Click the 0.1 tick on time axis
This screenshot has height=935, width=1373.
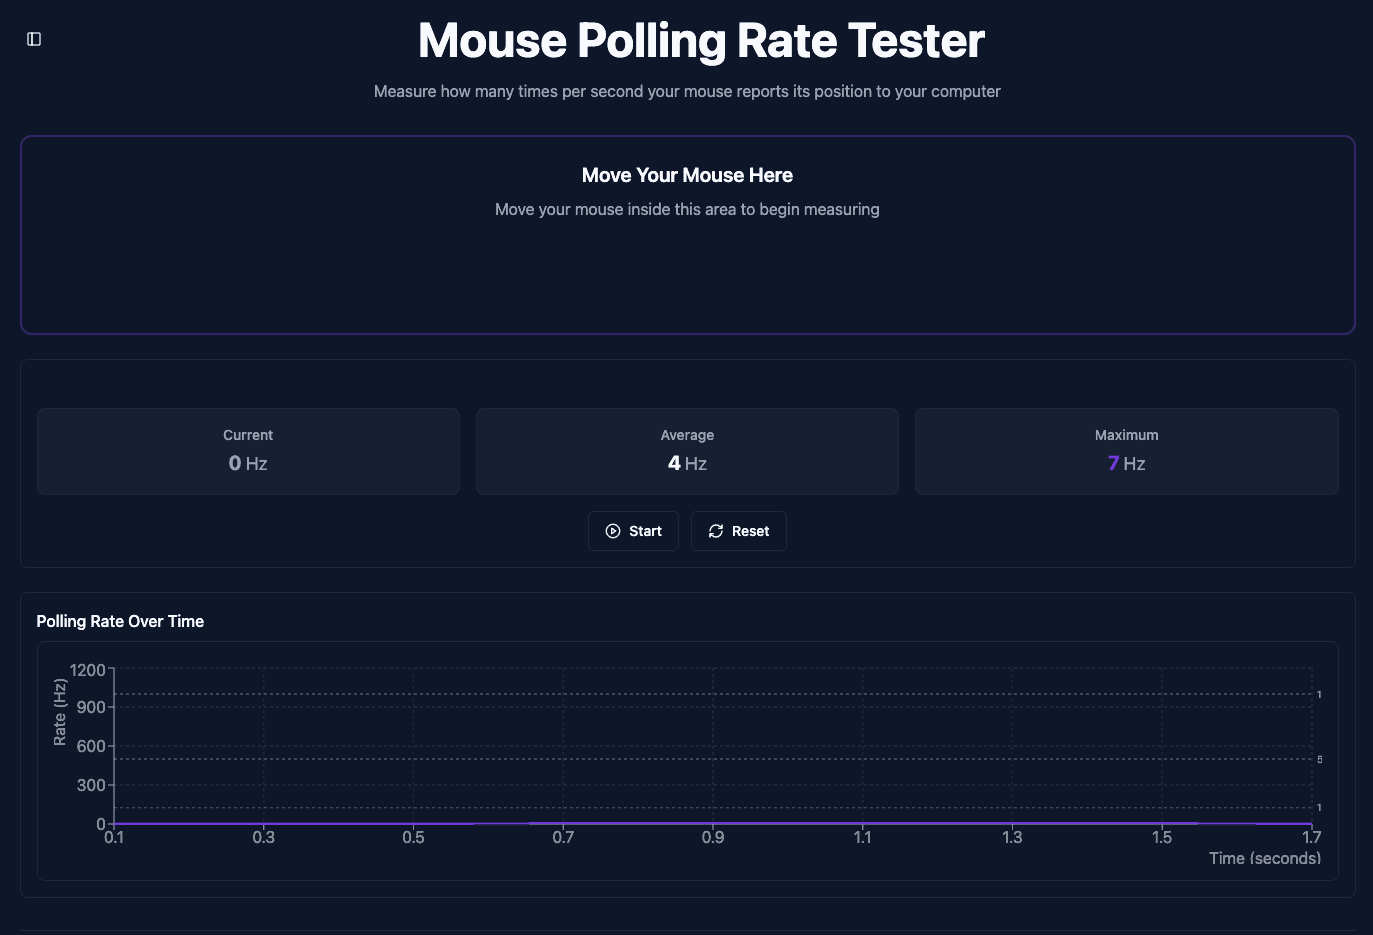[114, 837]
